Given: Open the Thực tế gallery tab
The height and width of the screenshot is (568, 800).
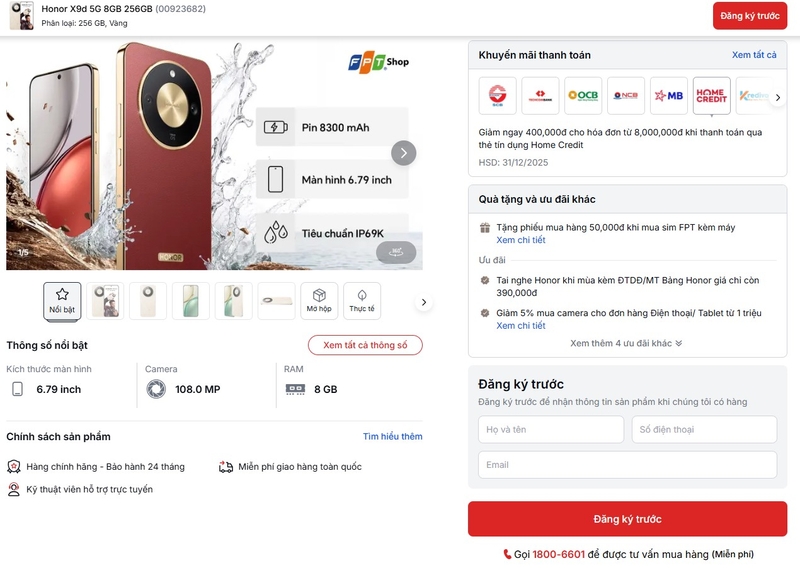Looking at the screenshot, I should click(x=362, y=301).
